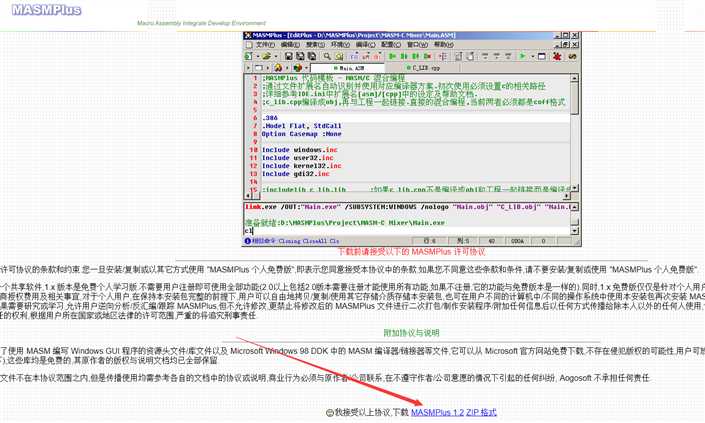
Task: Download via the MASMPlus 1.2 link
Action: click(437, 412)
